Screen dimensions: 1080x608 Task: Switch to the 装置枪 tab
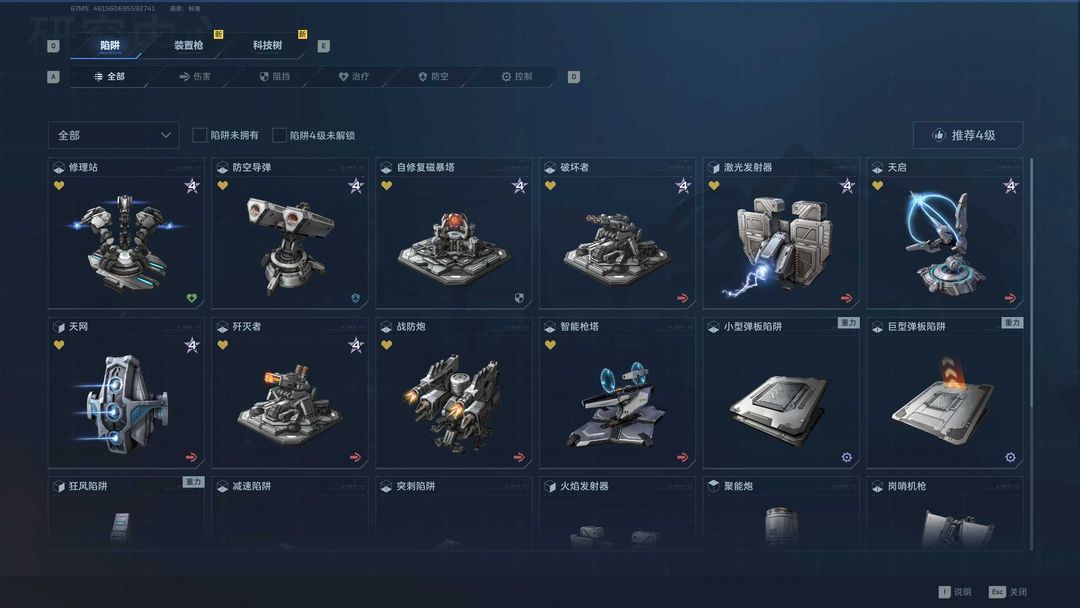click(188, 45)
